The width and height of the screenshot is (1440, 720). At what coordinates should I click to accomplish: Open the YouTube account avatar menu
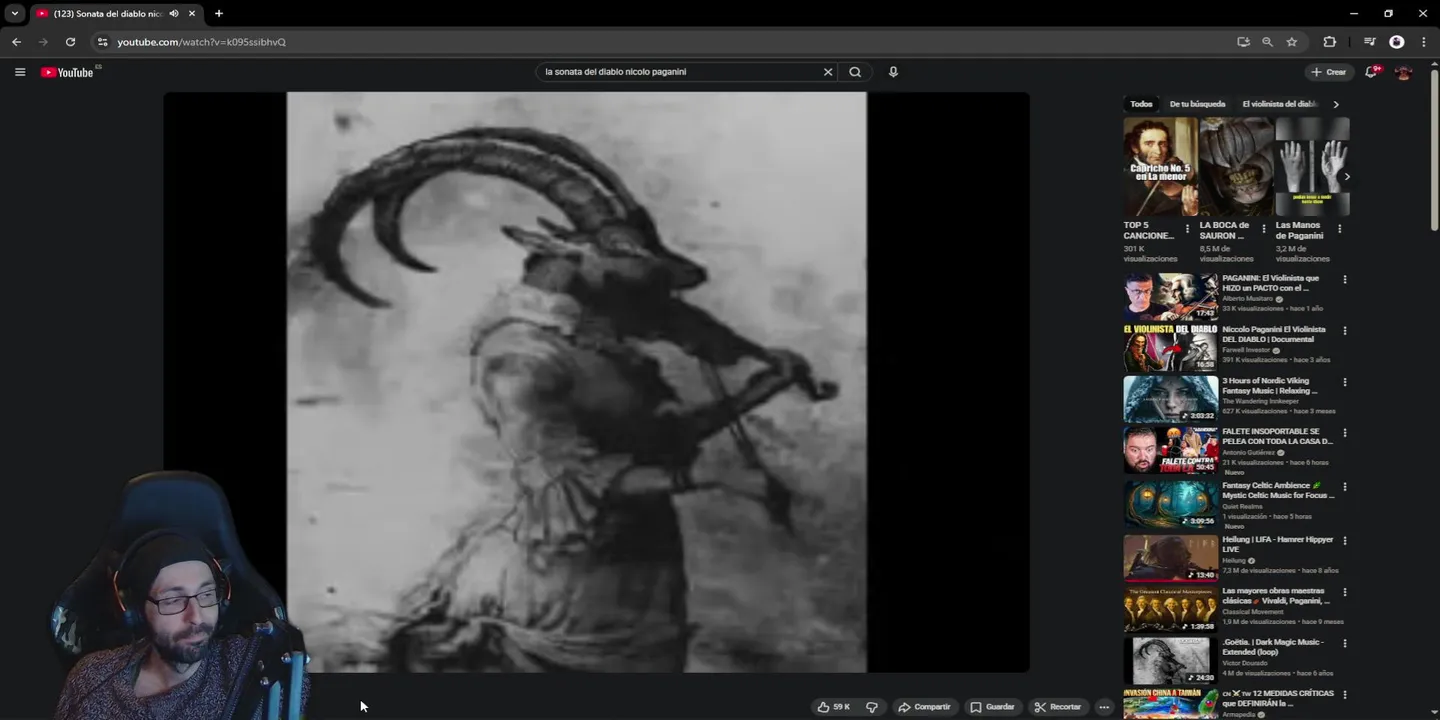(x=1403, y=72)
